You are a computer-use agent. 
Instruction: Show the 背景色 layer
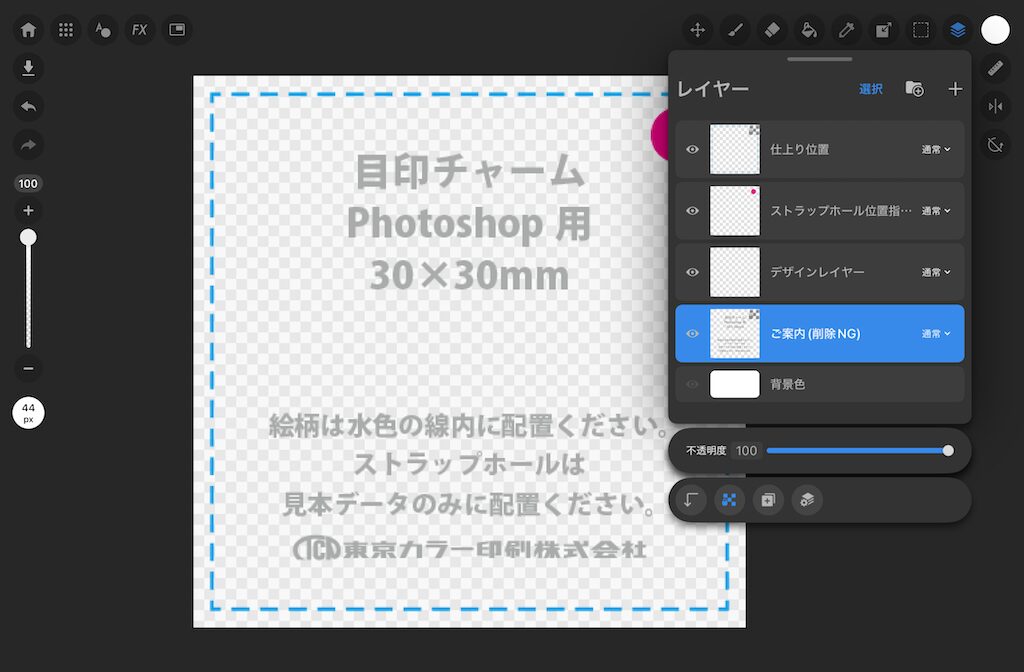[x=692, y=384]
